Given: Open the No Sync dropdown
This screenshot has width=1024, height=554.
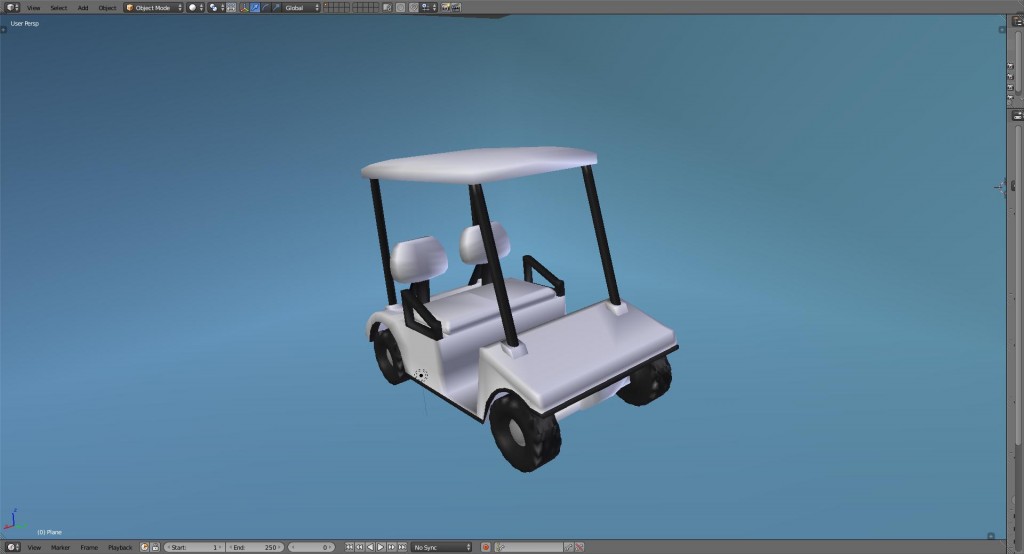Looking at the screenshot, I should pos(441,547).
